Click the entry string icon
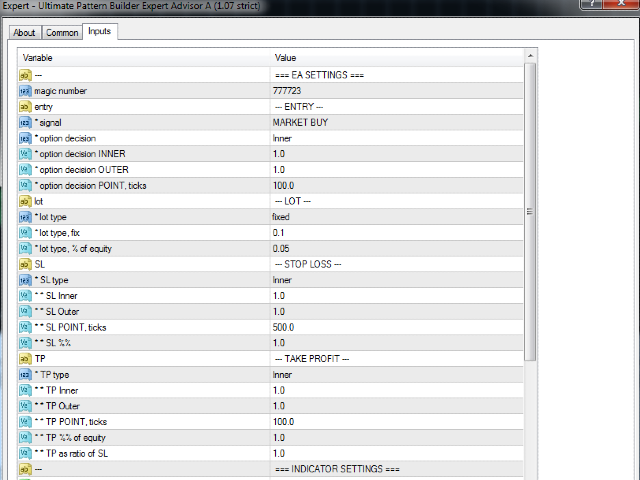Screen dimensions: 640x480 coord(25,107)
